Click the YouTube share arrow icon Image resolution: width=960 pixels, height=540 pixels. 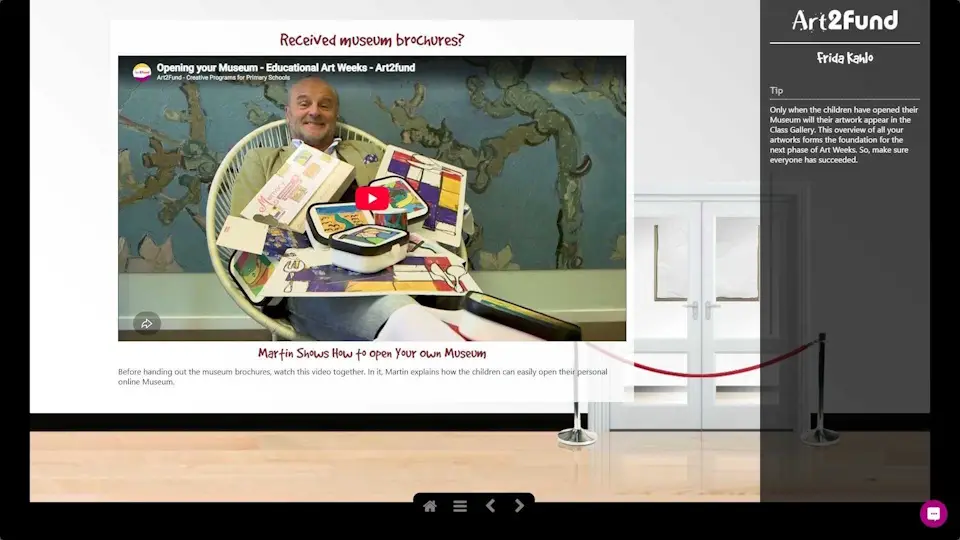click(x=147, y=323)
